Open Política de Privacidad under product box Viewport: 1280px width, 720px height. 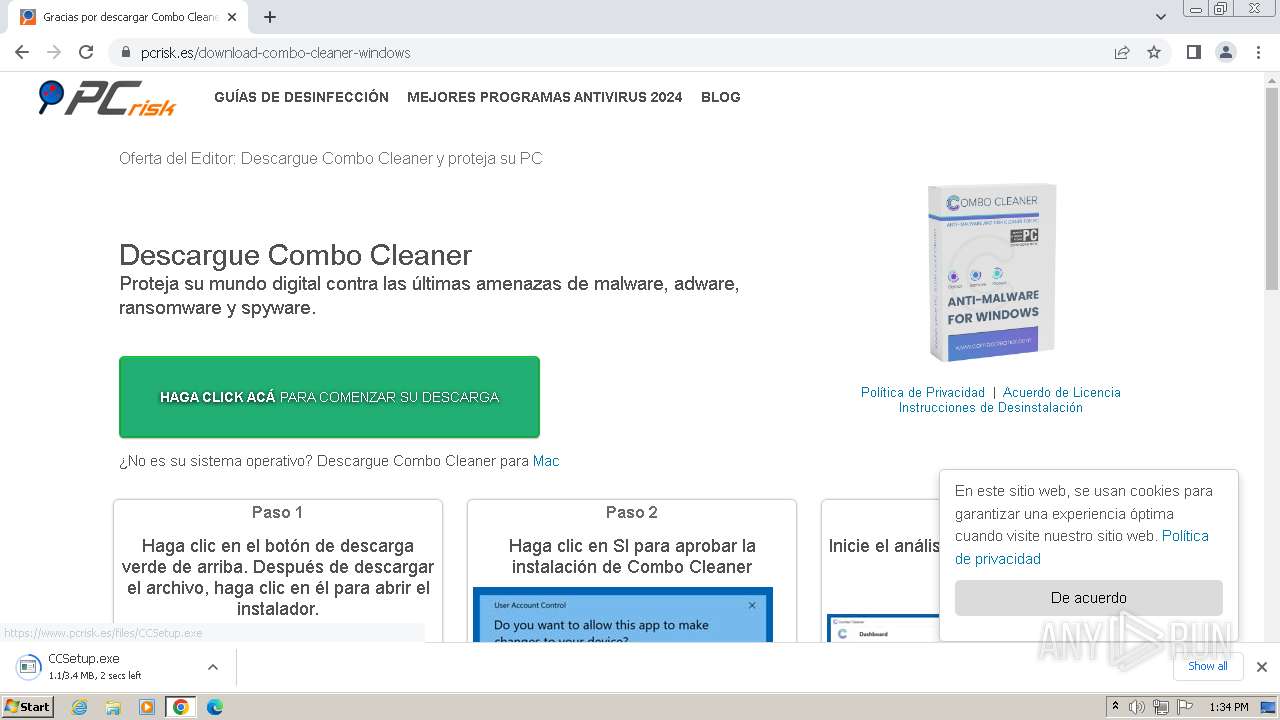tap(922, 392)
